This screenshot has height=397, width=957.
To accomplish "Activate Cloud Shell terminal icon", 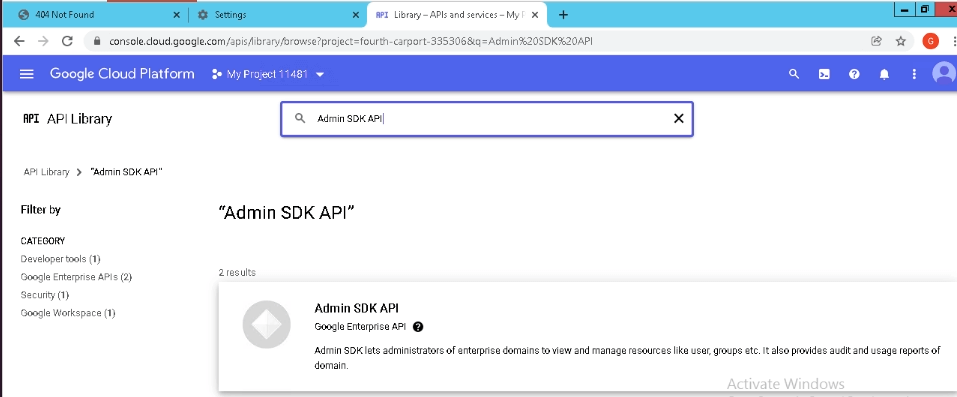I will (824, 75).
